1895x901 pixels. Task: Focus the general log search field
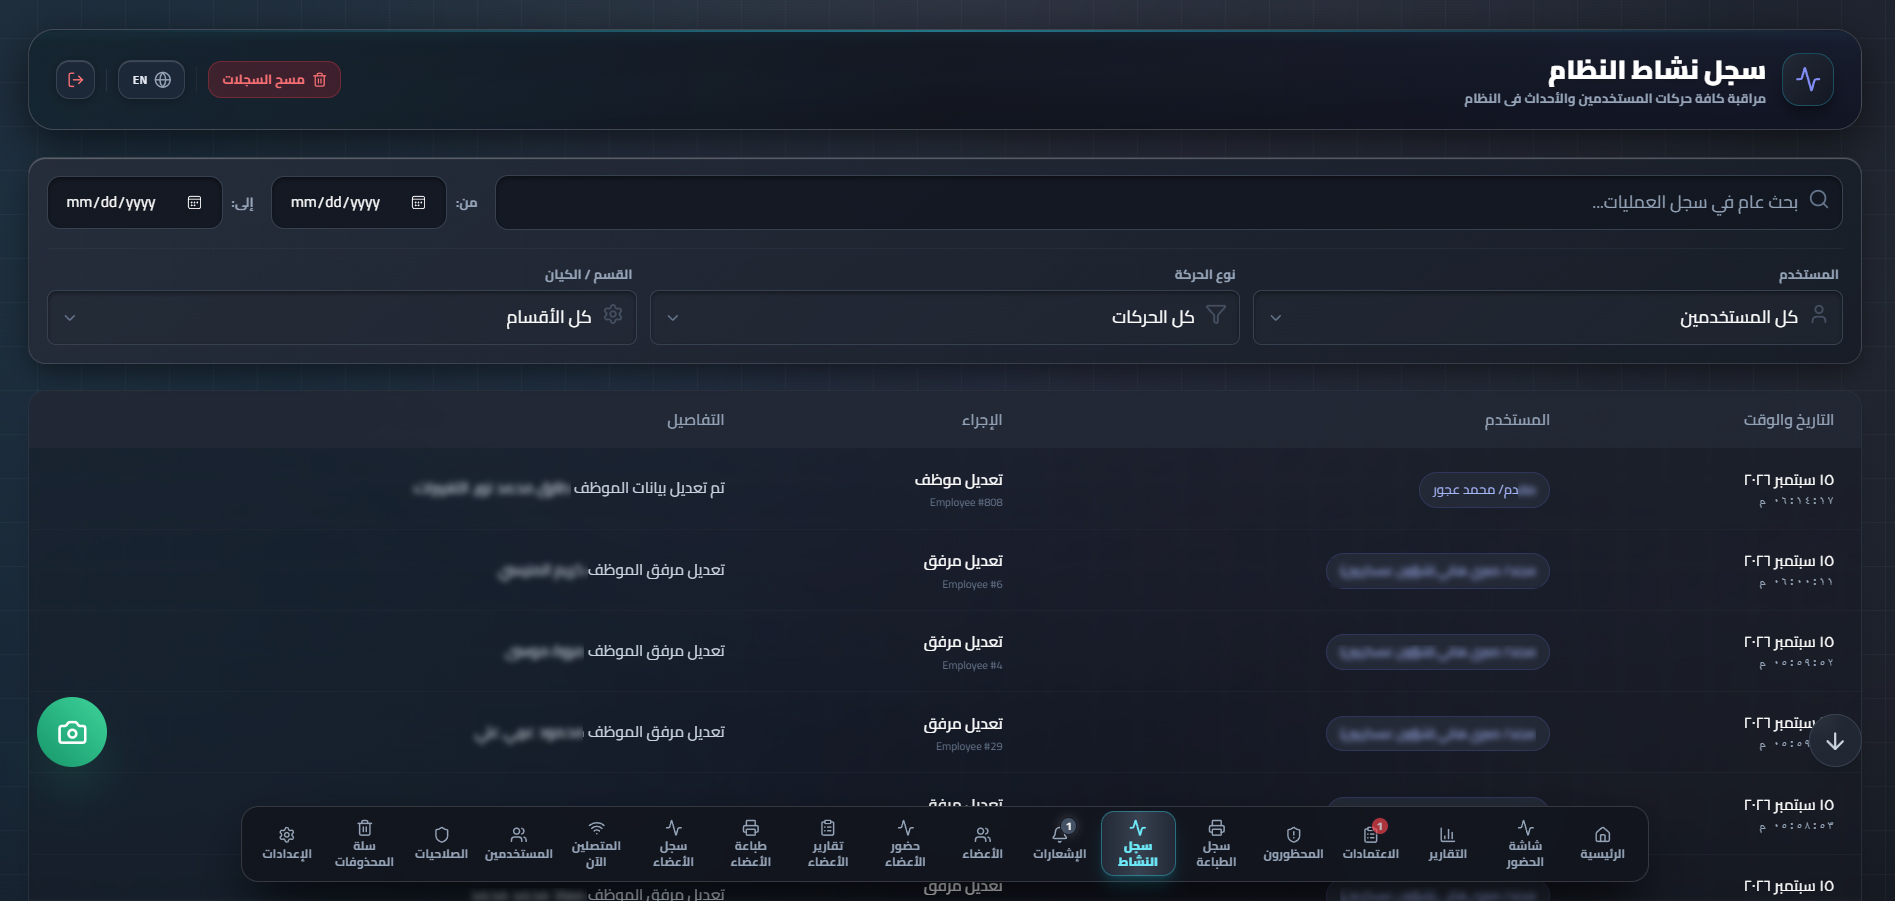pyautogui.click(x=1168, y=203)
